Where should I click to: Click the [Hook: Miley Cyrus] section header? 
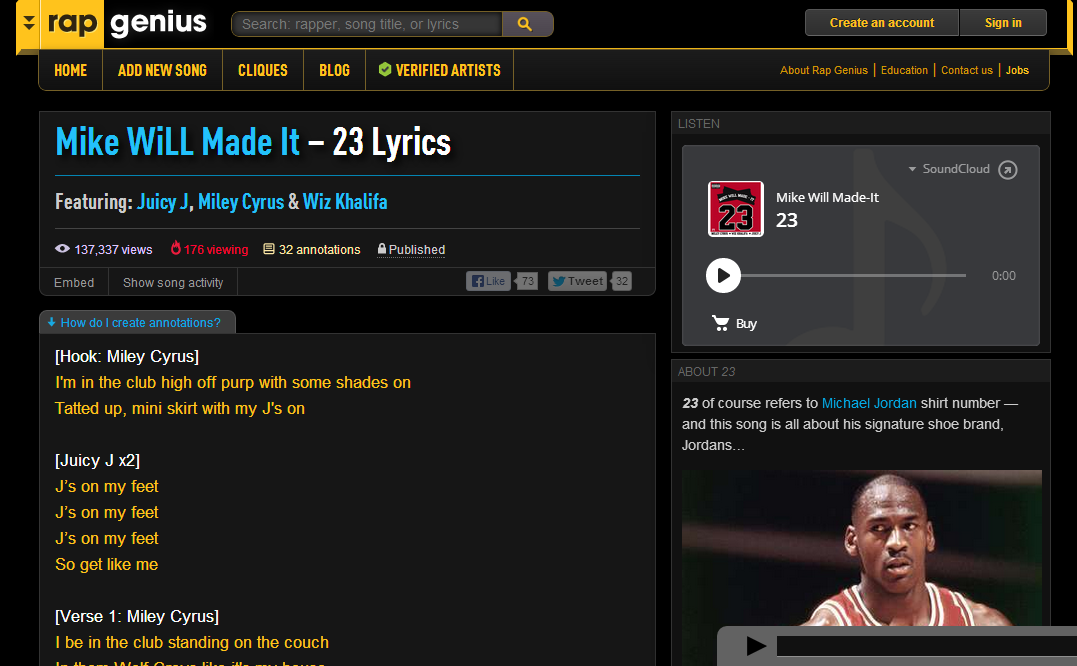point(127,356)
